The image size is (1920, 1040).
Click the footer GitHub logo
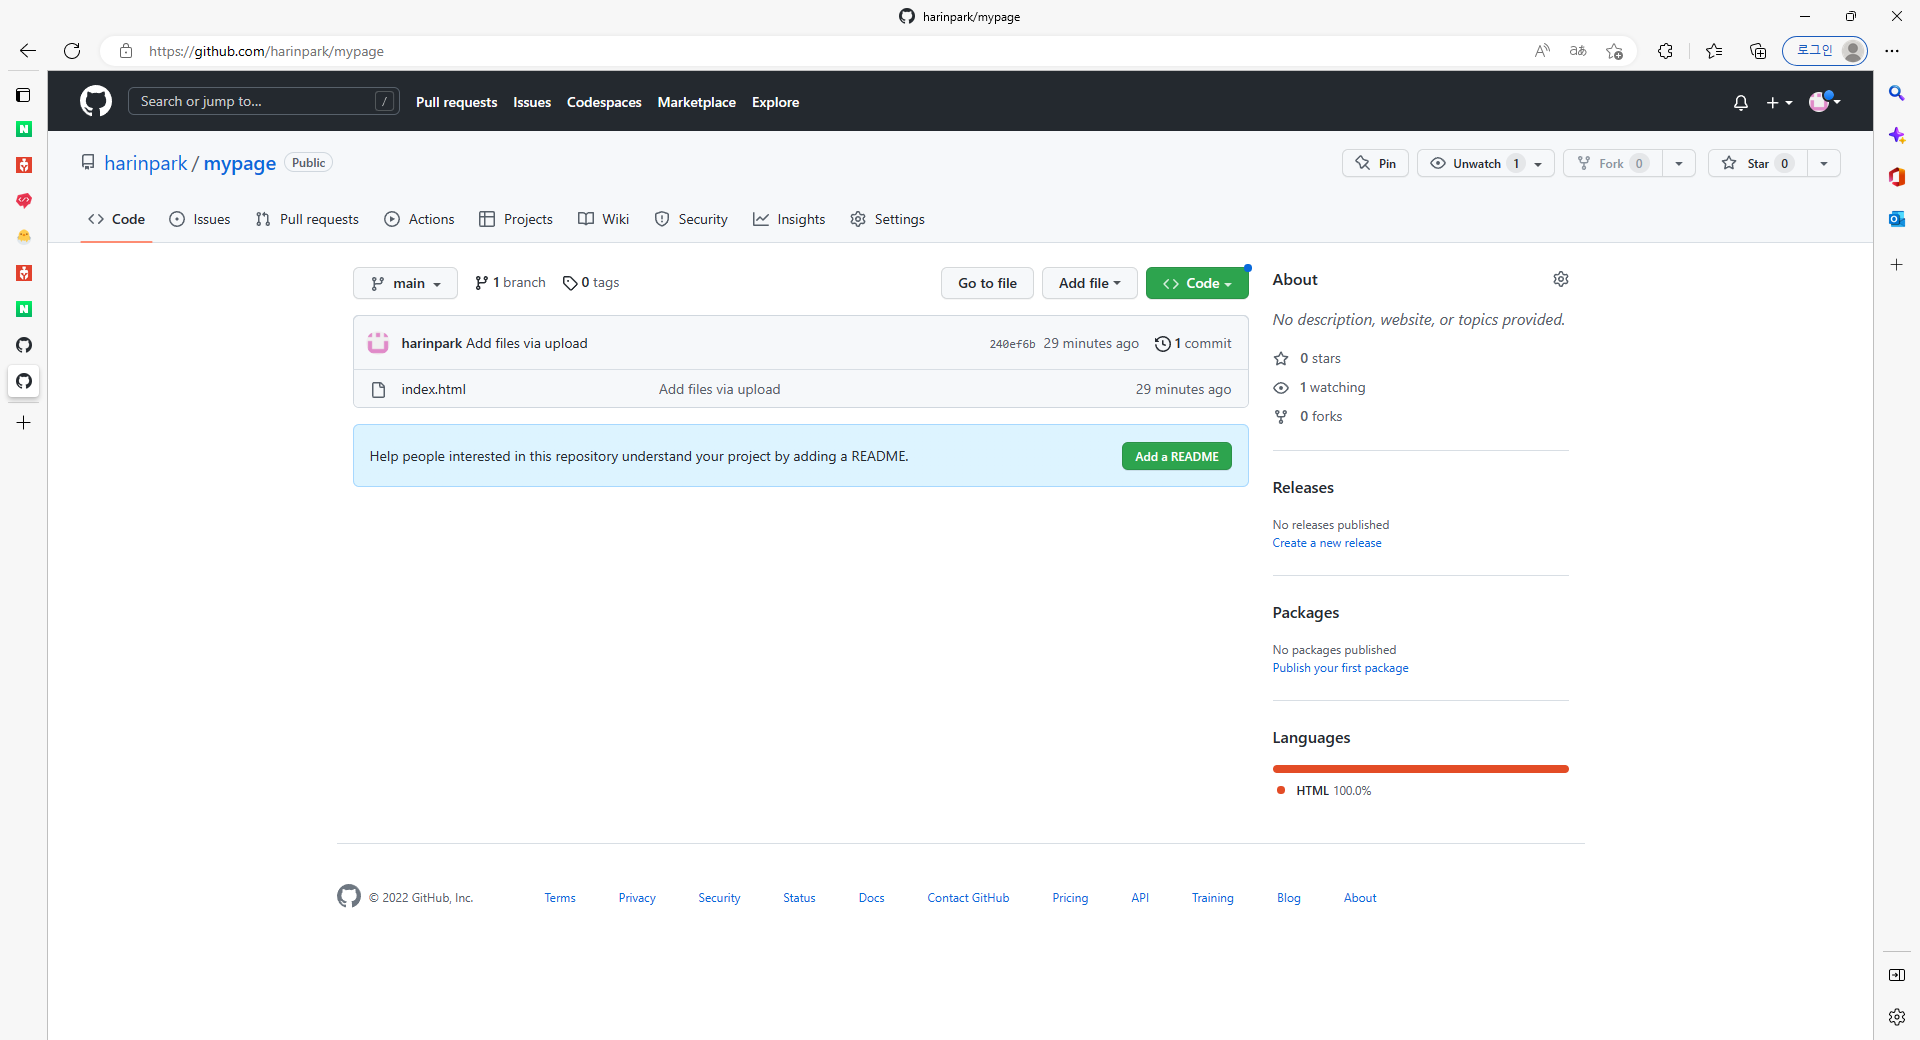pos(349,896)
